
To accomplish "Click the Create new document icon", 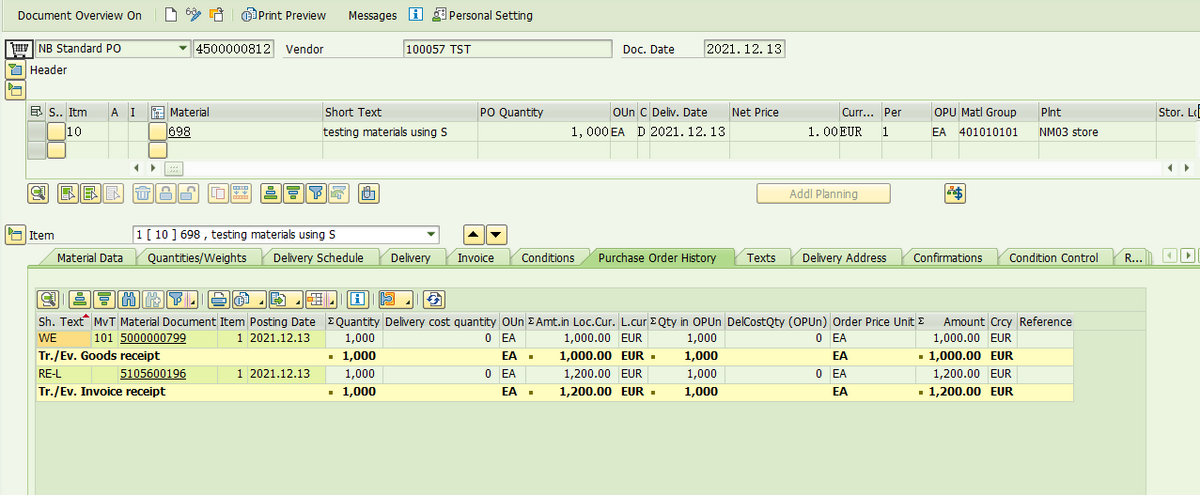I will [x=171, y=15].
